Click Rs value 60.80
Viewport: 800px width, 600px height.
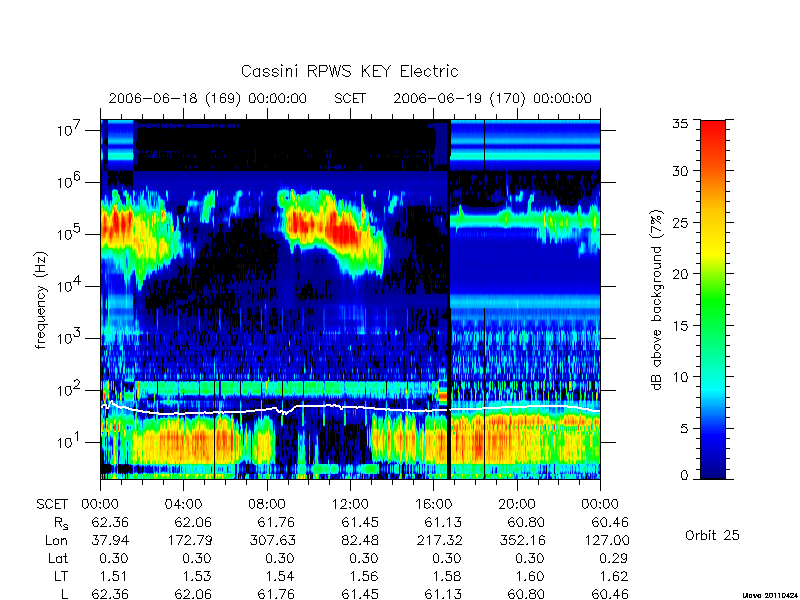click(526, 522)
